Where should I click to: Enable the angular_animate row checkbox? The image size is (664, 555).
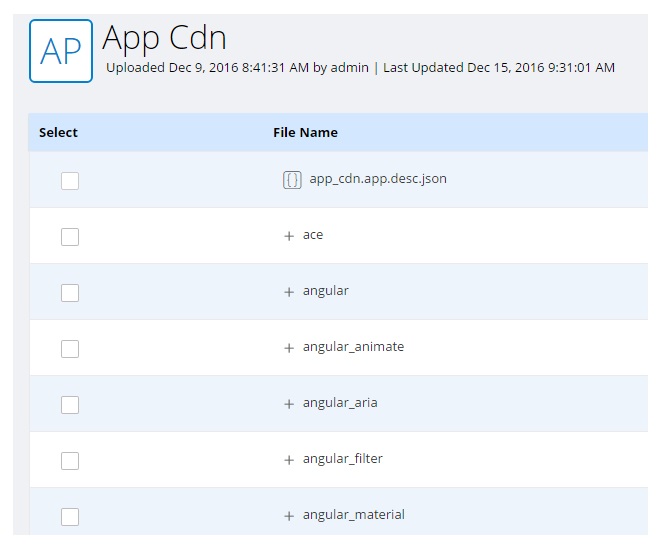tap(70, 348)
